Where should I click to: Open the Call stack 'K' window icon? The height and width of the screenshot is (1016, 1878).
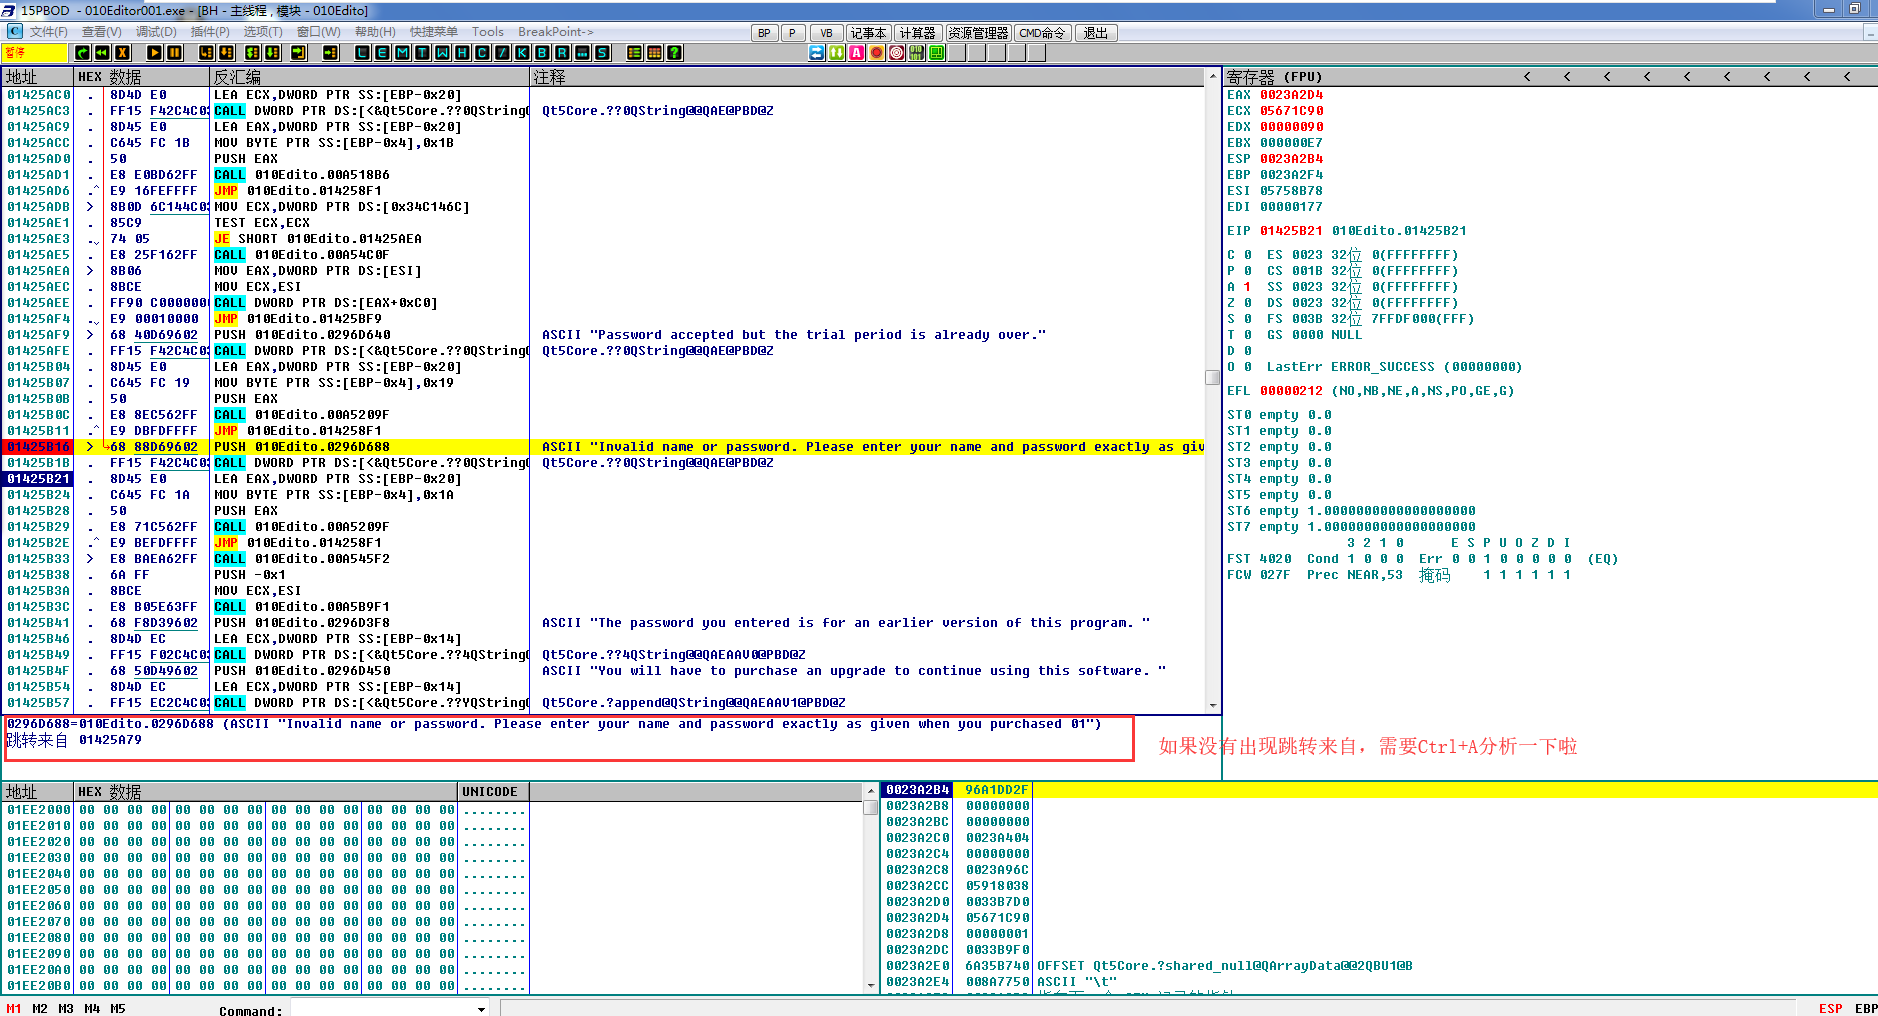522,53
